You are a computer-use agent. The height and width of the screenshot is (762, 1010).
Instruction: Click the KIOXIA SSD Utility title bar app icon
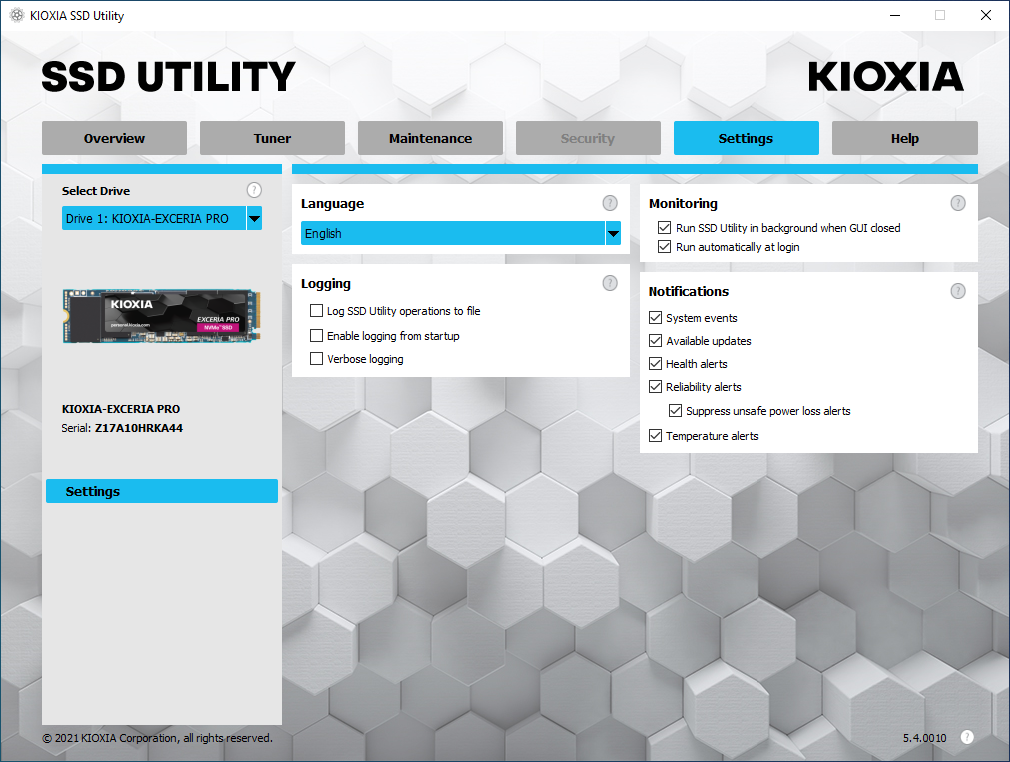pyautogui.click(x=17, y=15)
